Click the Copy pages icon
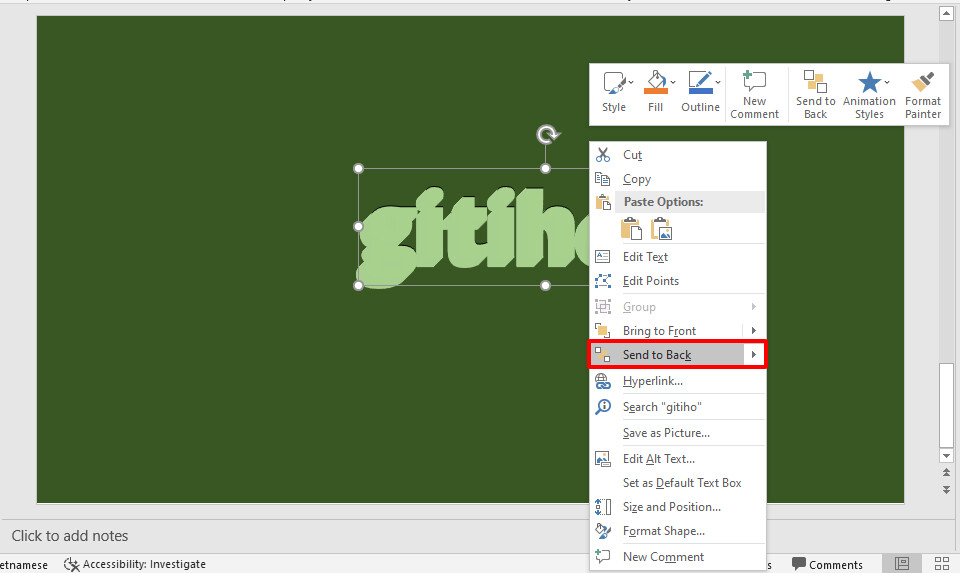Screen dimensions: 960x573 coord(603,179)
